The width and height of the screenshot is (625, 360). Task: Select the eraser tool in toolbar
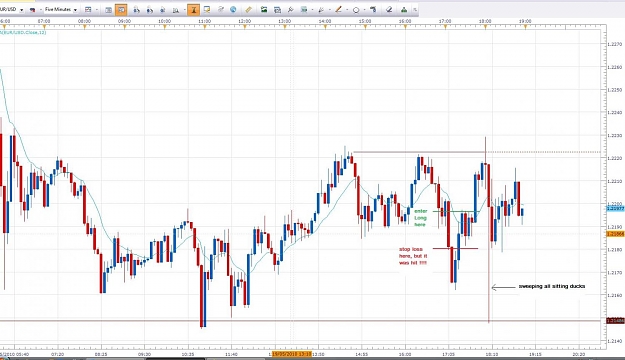pyautogui.click(x=389, y=10)
